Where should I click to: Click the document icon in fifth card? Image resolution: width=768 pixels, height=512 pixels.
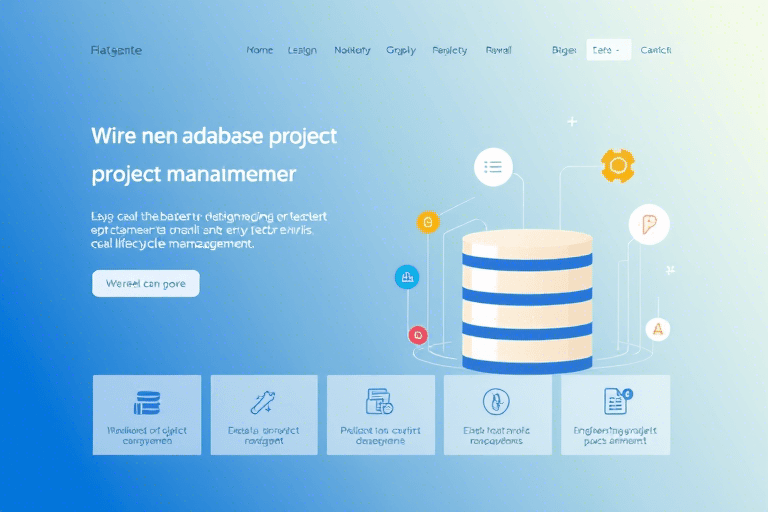[x=615, y=402]
